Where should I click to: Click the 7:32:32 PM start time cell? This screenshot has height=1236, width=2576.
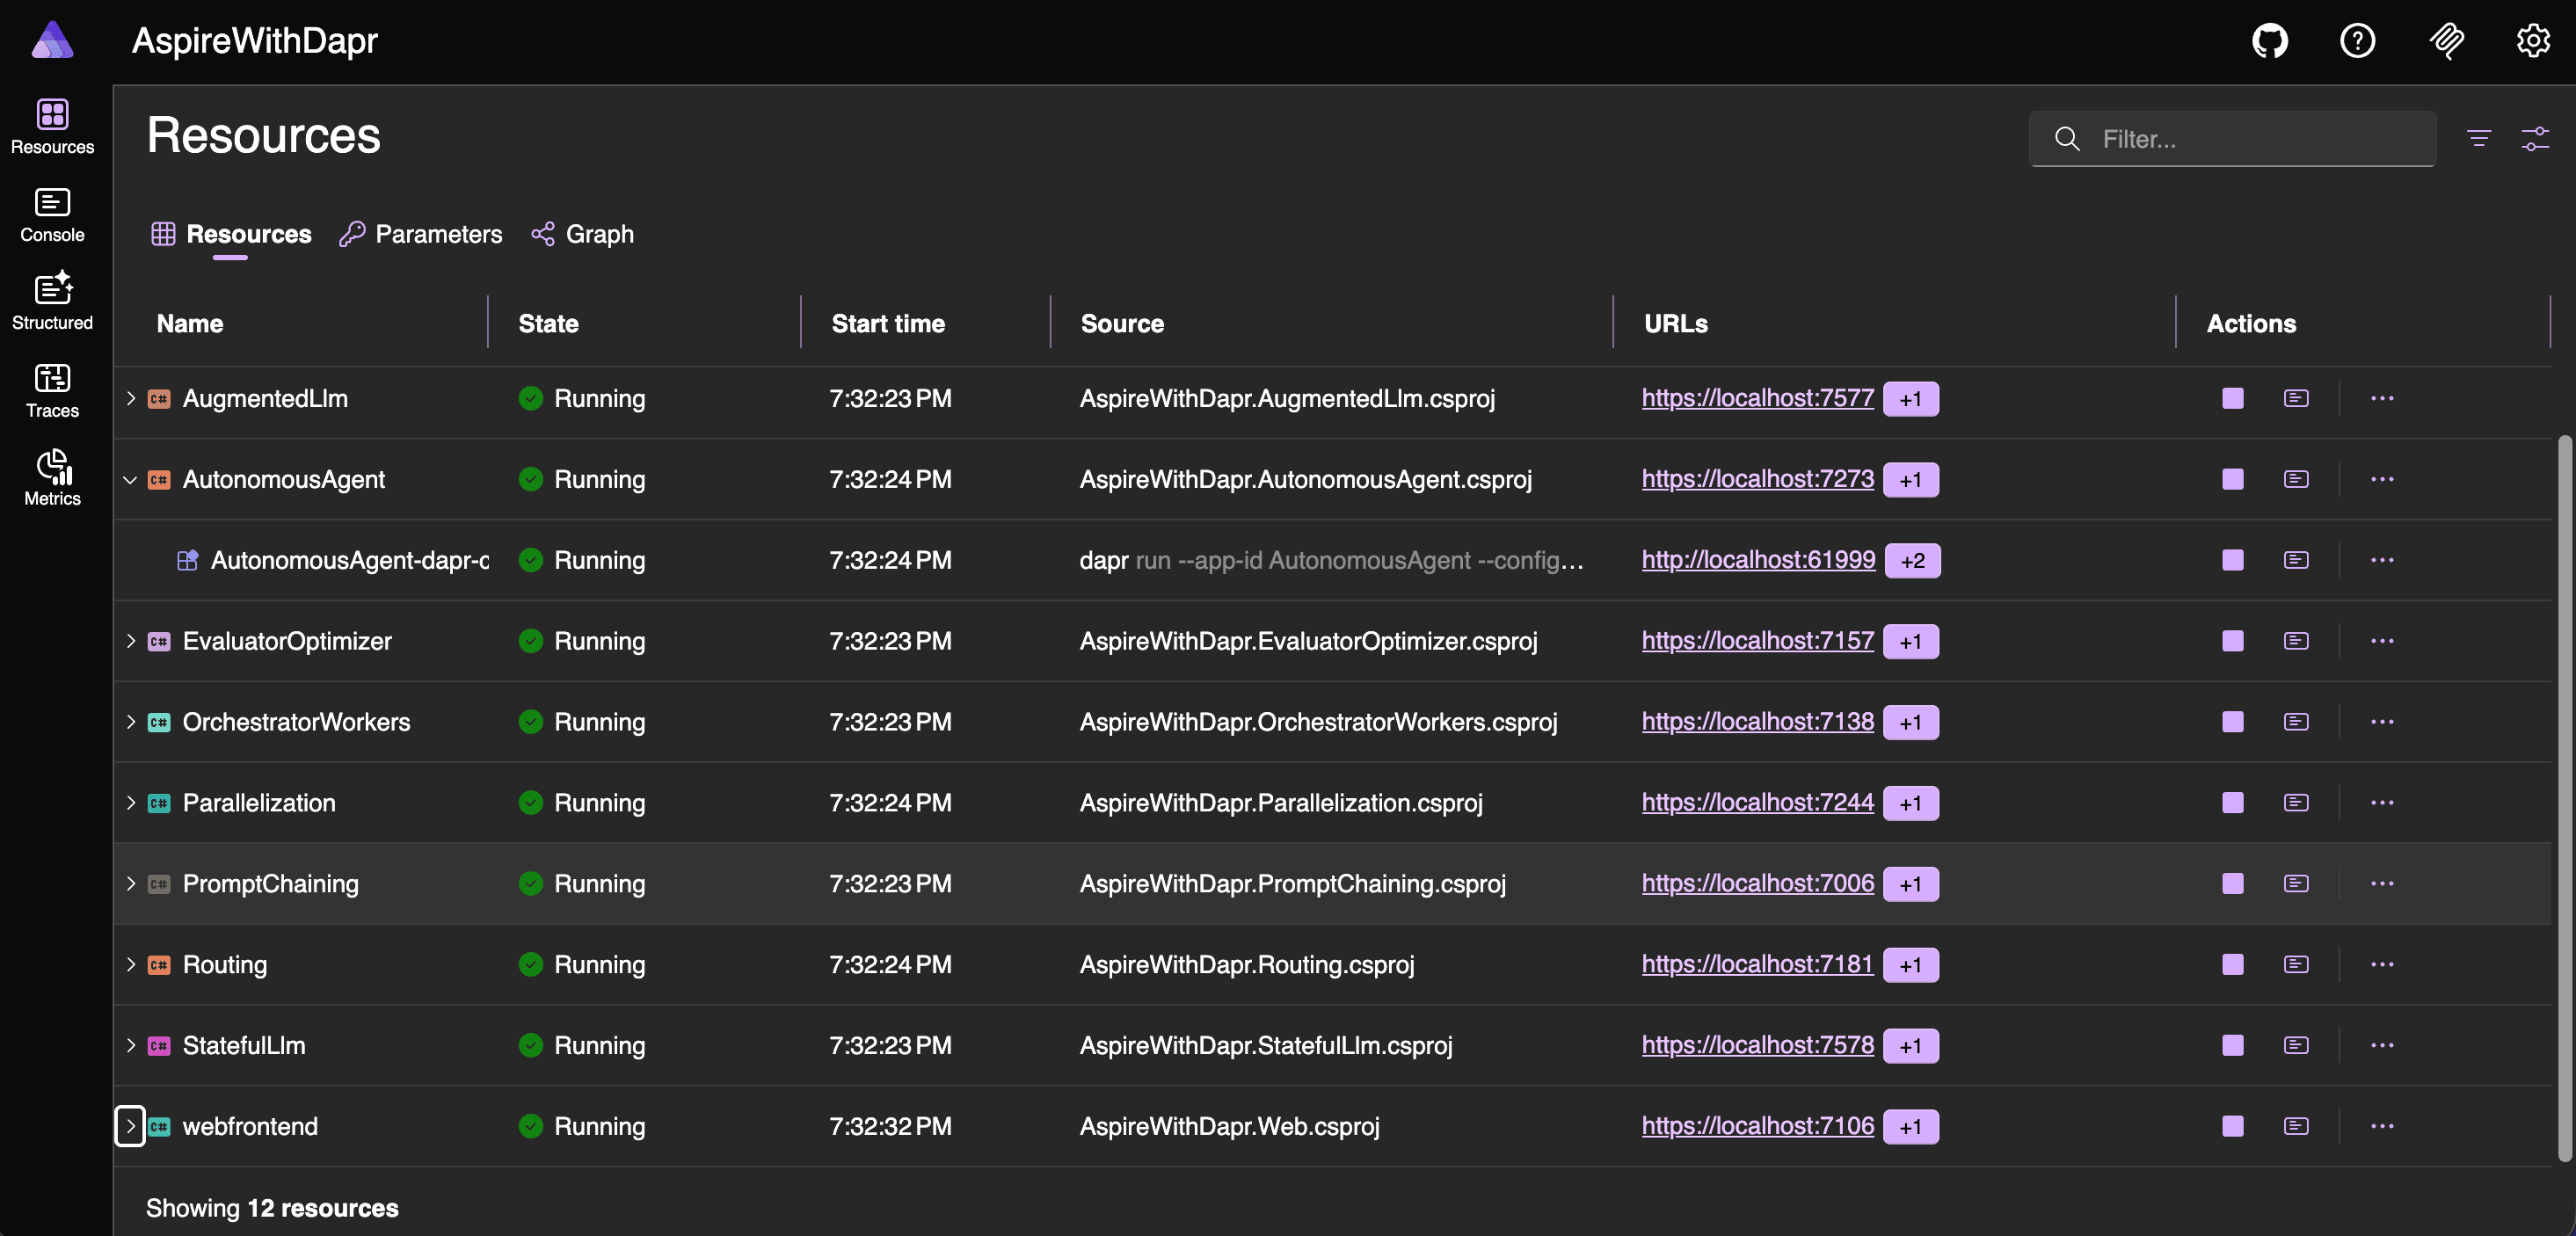[890, 1127]
